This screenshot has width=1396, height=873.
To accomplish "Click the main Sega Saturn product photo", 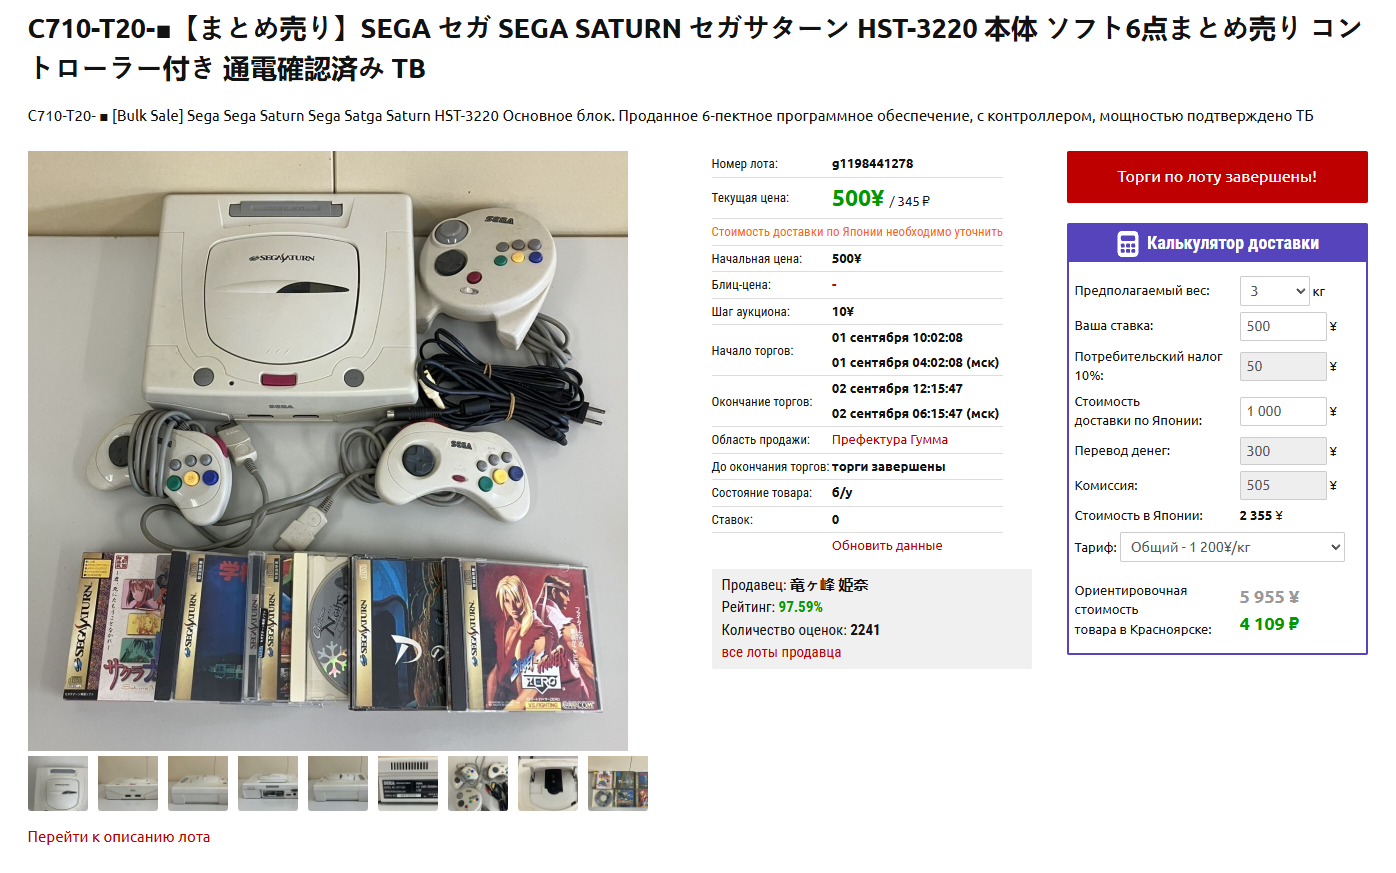I will tap(328, 451).
